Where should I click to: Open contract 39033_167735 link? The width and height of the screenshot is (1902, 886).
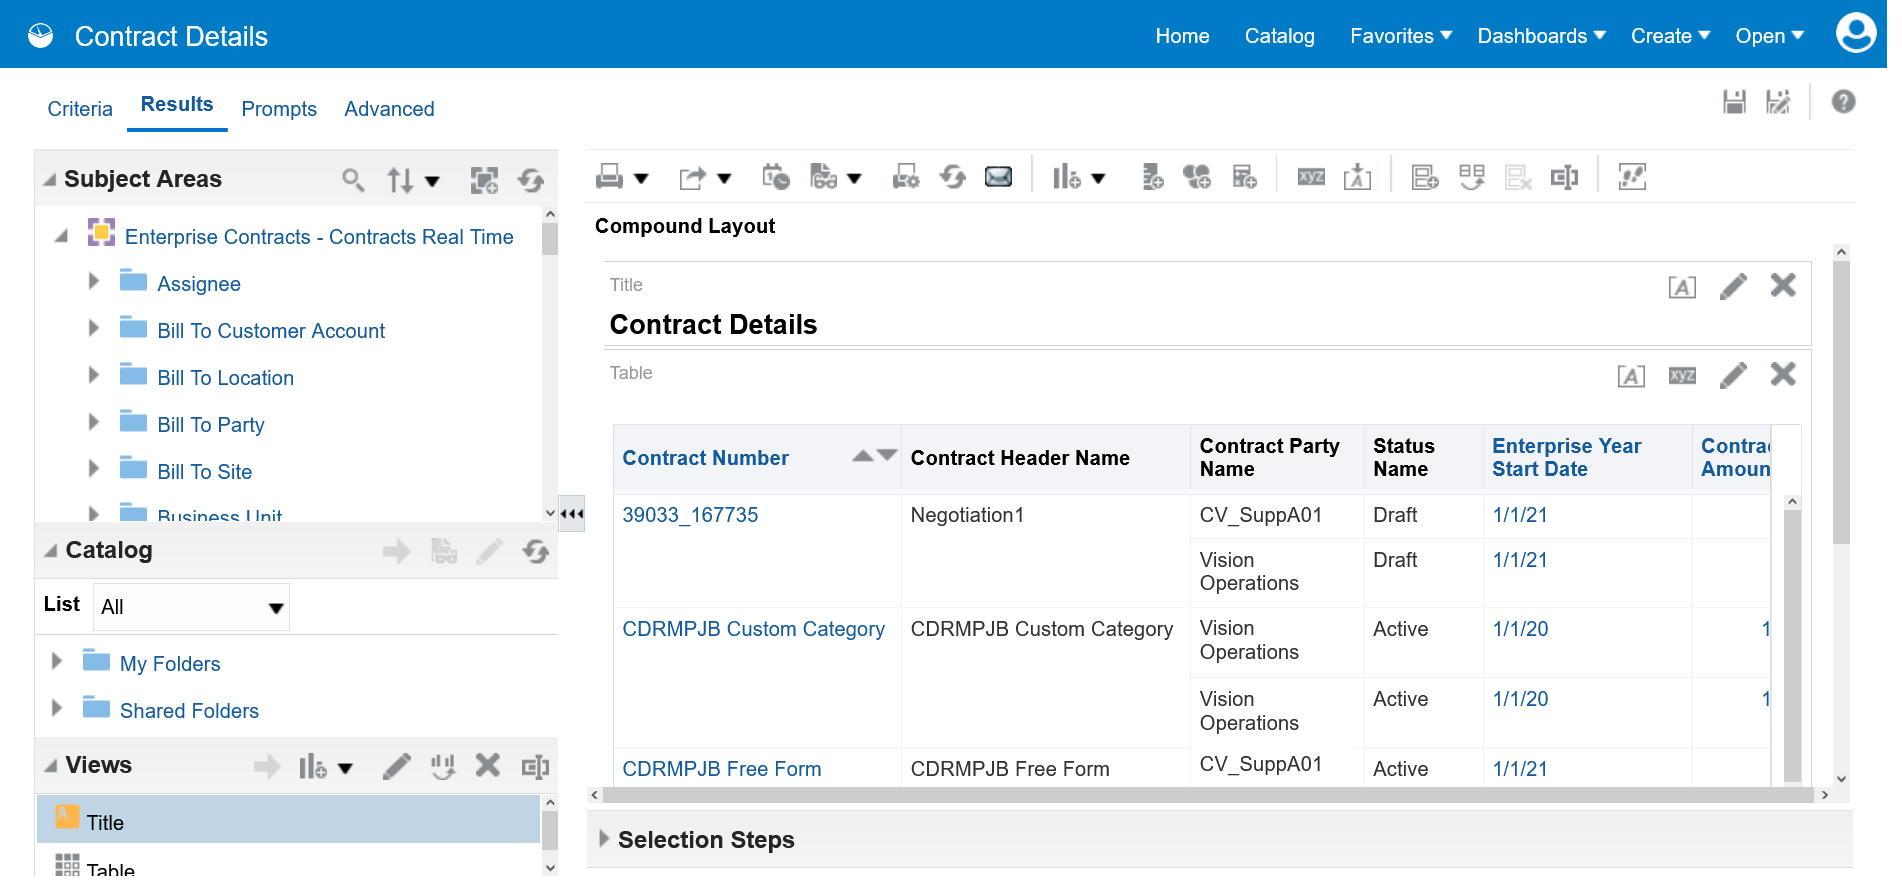coord(690,515)
